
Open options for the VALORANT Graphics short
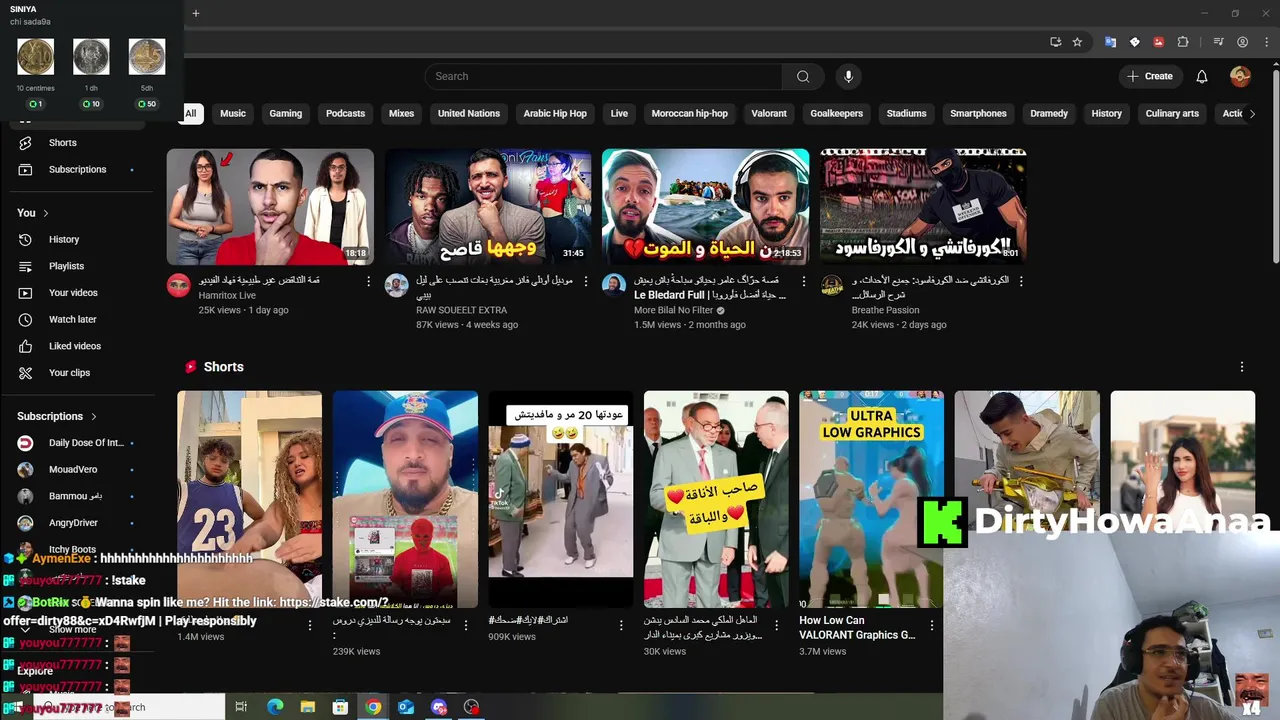pos(932,625)
